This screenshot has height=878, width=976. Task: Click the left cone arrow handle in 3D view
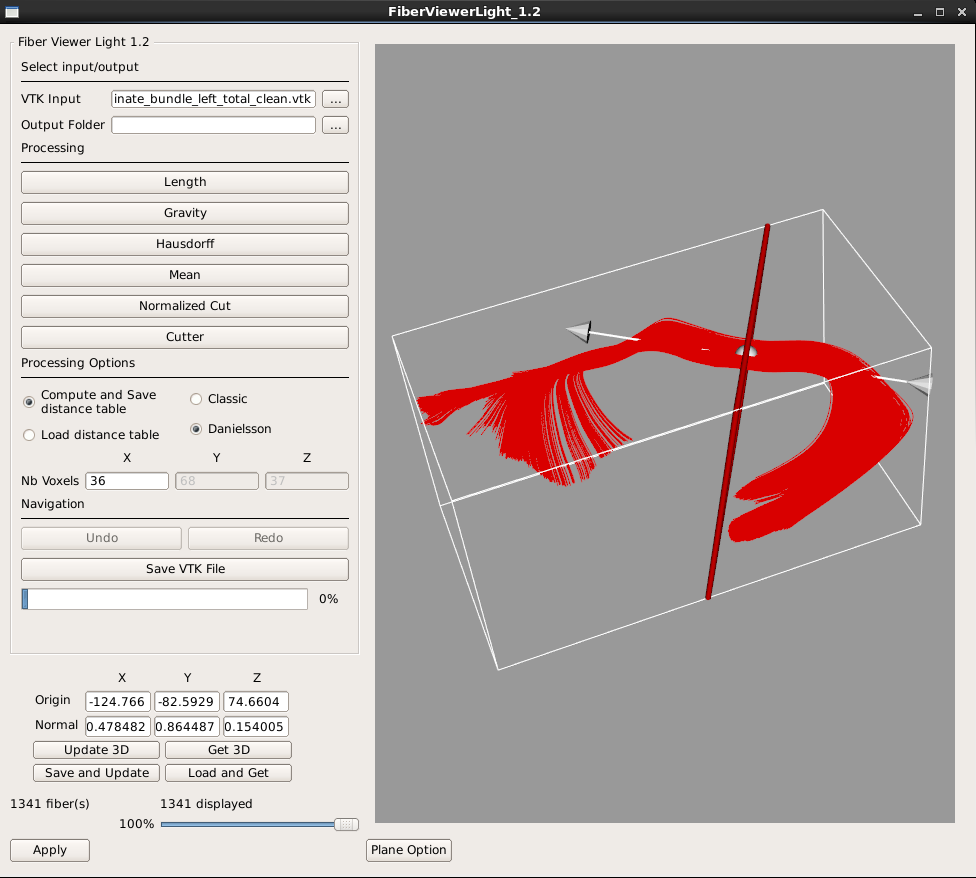[579, 331]
